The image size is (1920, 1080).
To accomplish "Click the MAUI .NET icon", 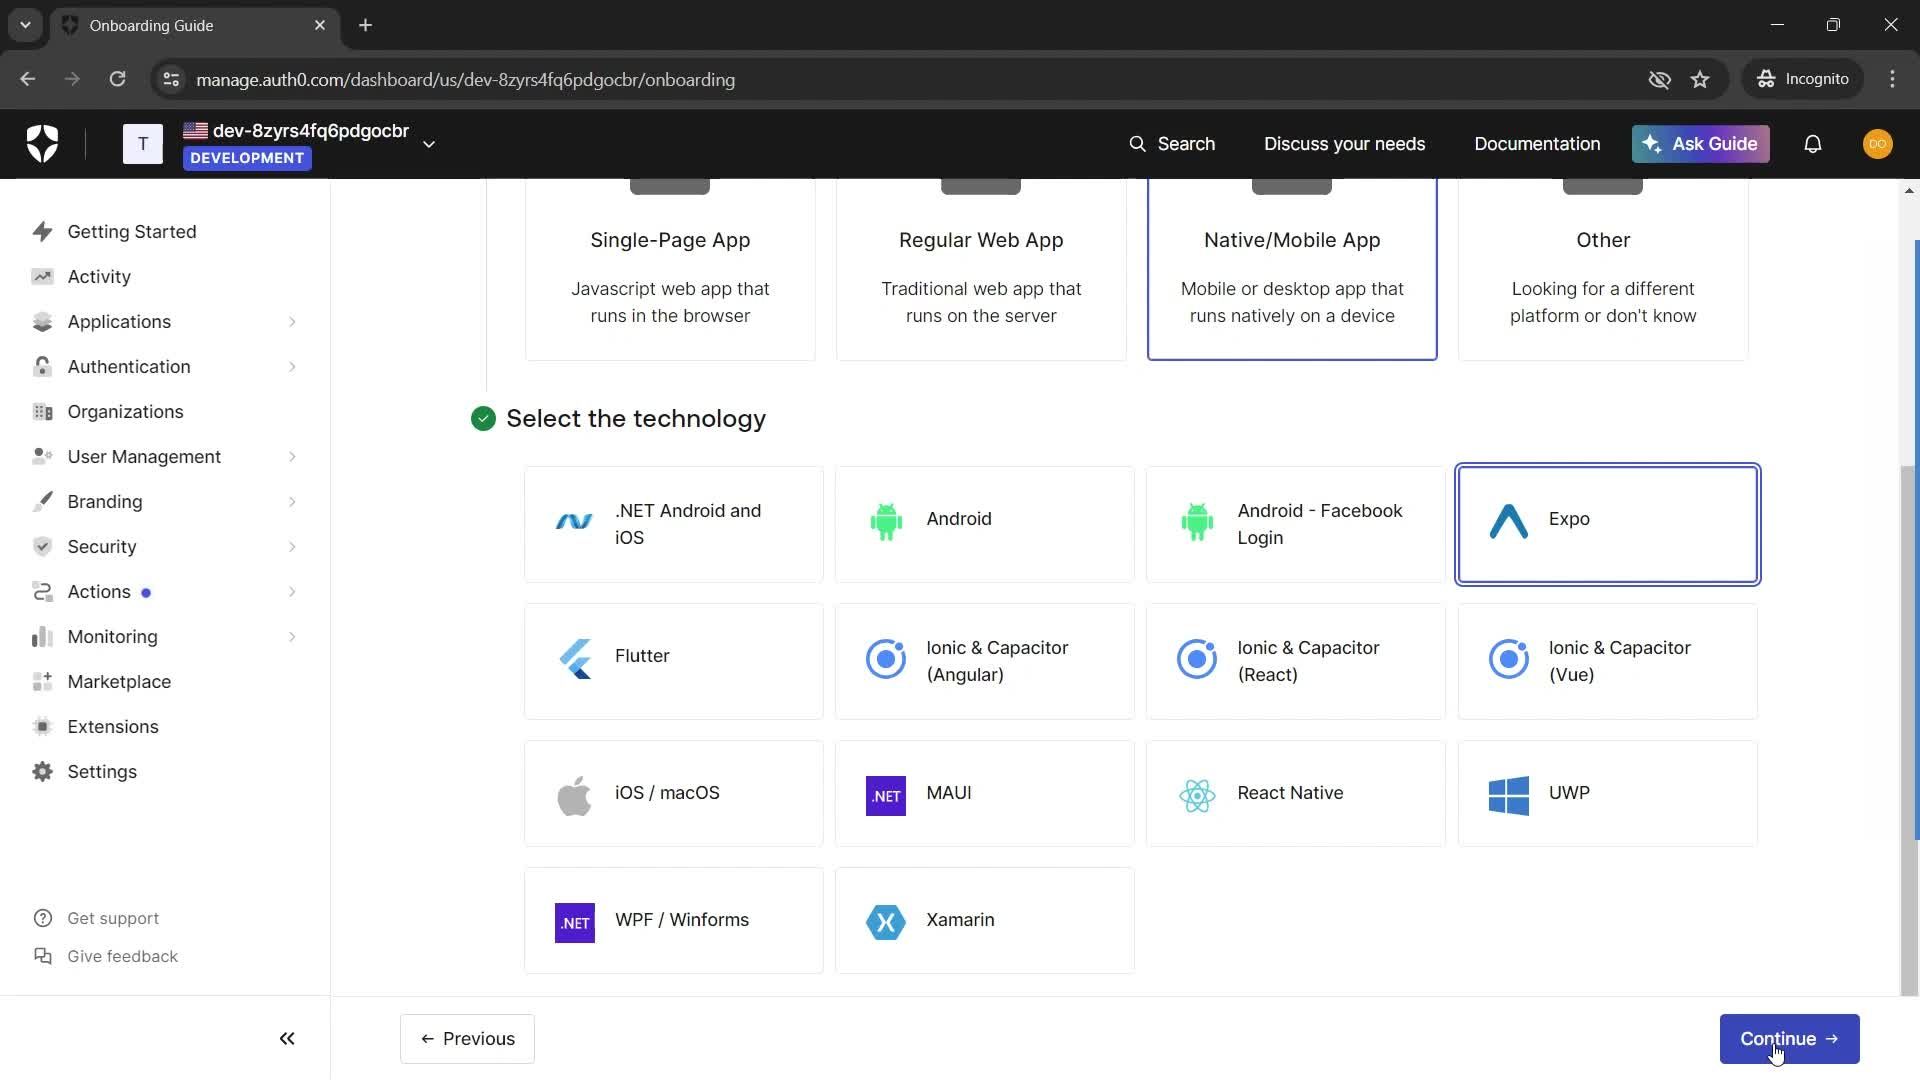I will (886, 796).
